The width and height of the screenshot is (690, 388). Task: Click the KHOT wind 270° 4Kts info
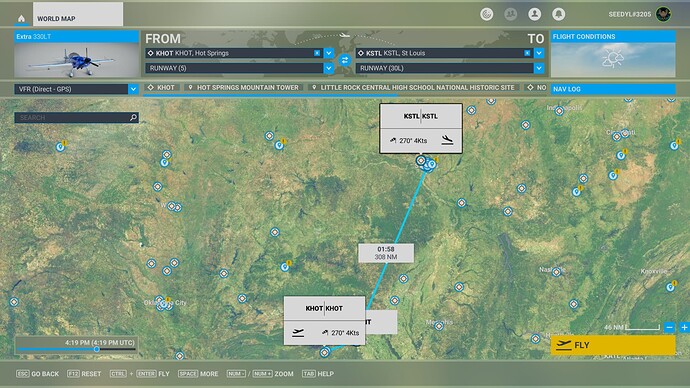pyautogui.click(x=341, y=333)
